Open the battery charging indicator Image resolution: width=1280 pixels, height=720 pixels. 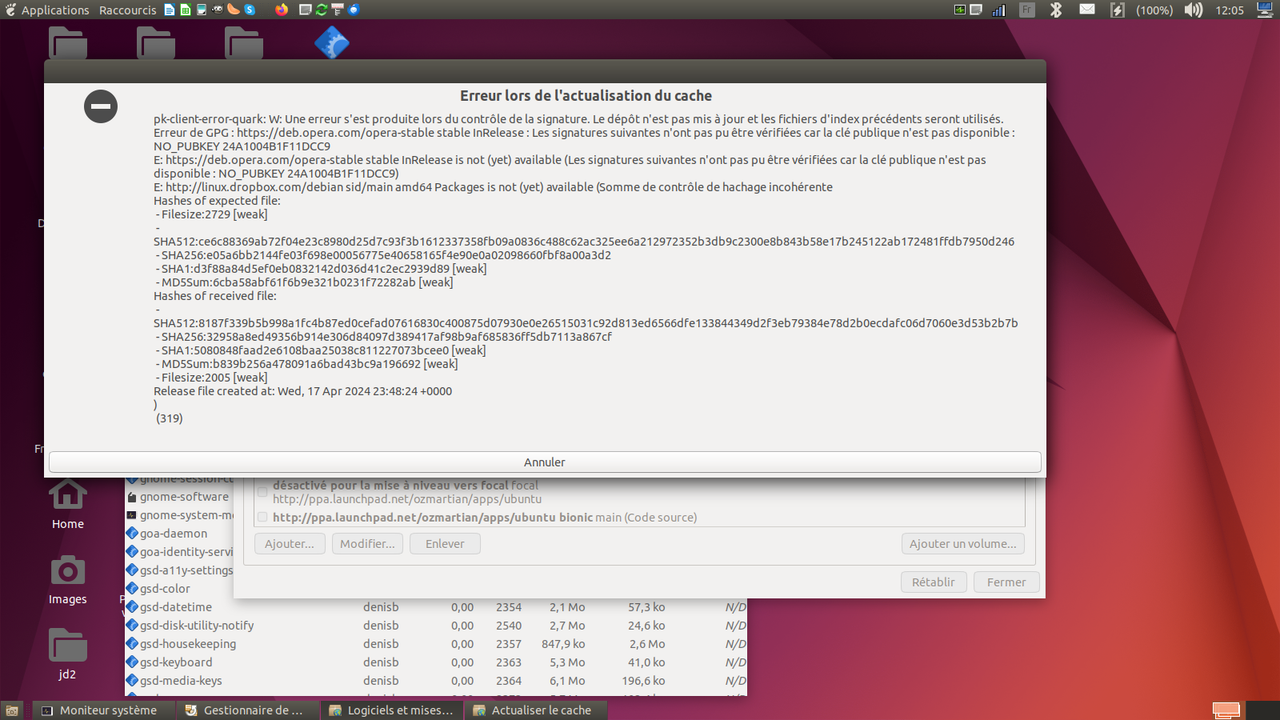click(1118, 10)
